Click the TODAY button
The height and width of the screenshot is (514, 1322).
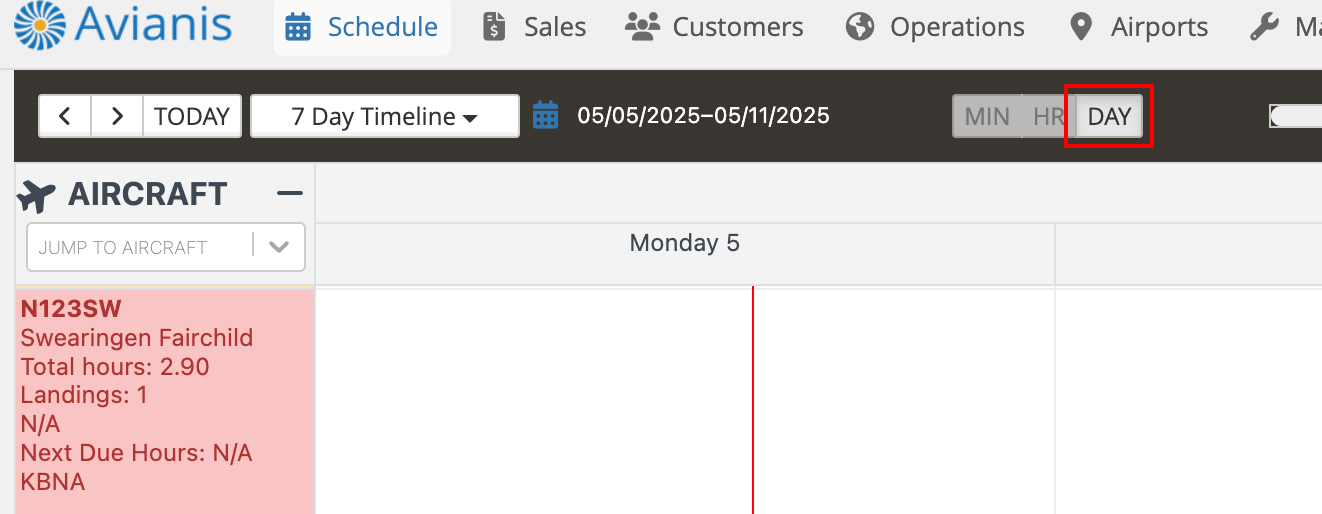click(x=192, y=116)
